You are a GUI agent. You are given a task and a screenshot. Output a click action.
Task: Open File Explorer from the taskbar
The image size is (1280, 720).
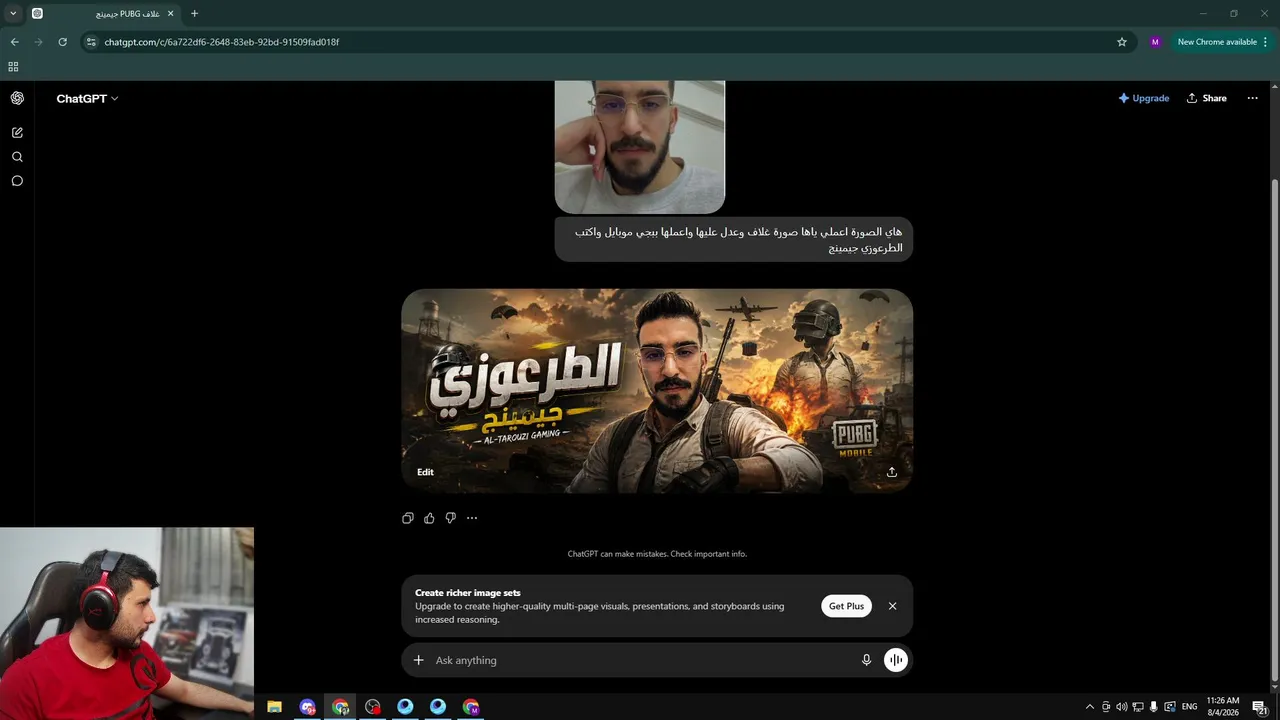tap(274, 707)
